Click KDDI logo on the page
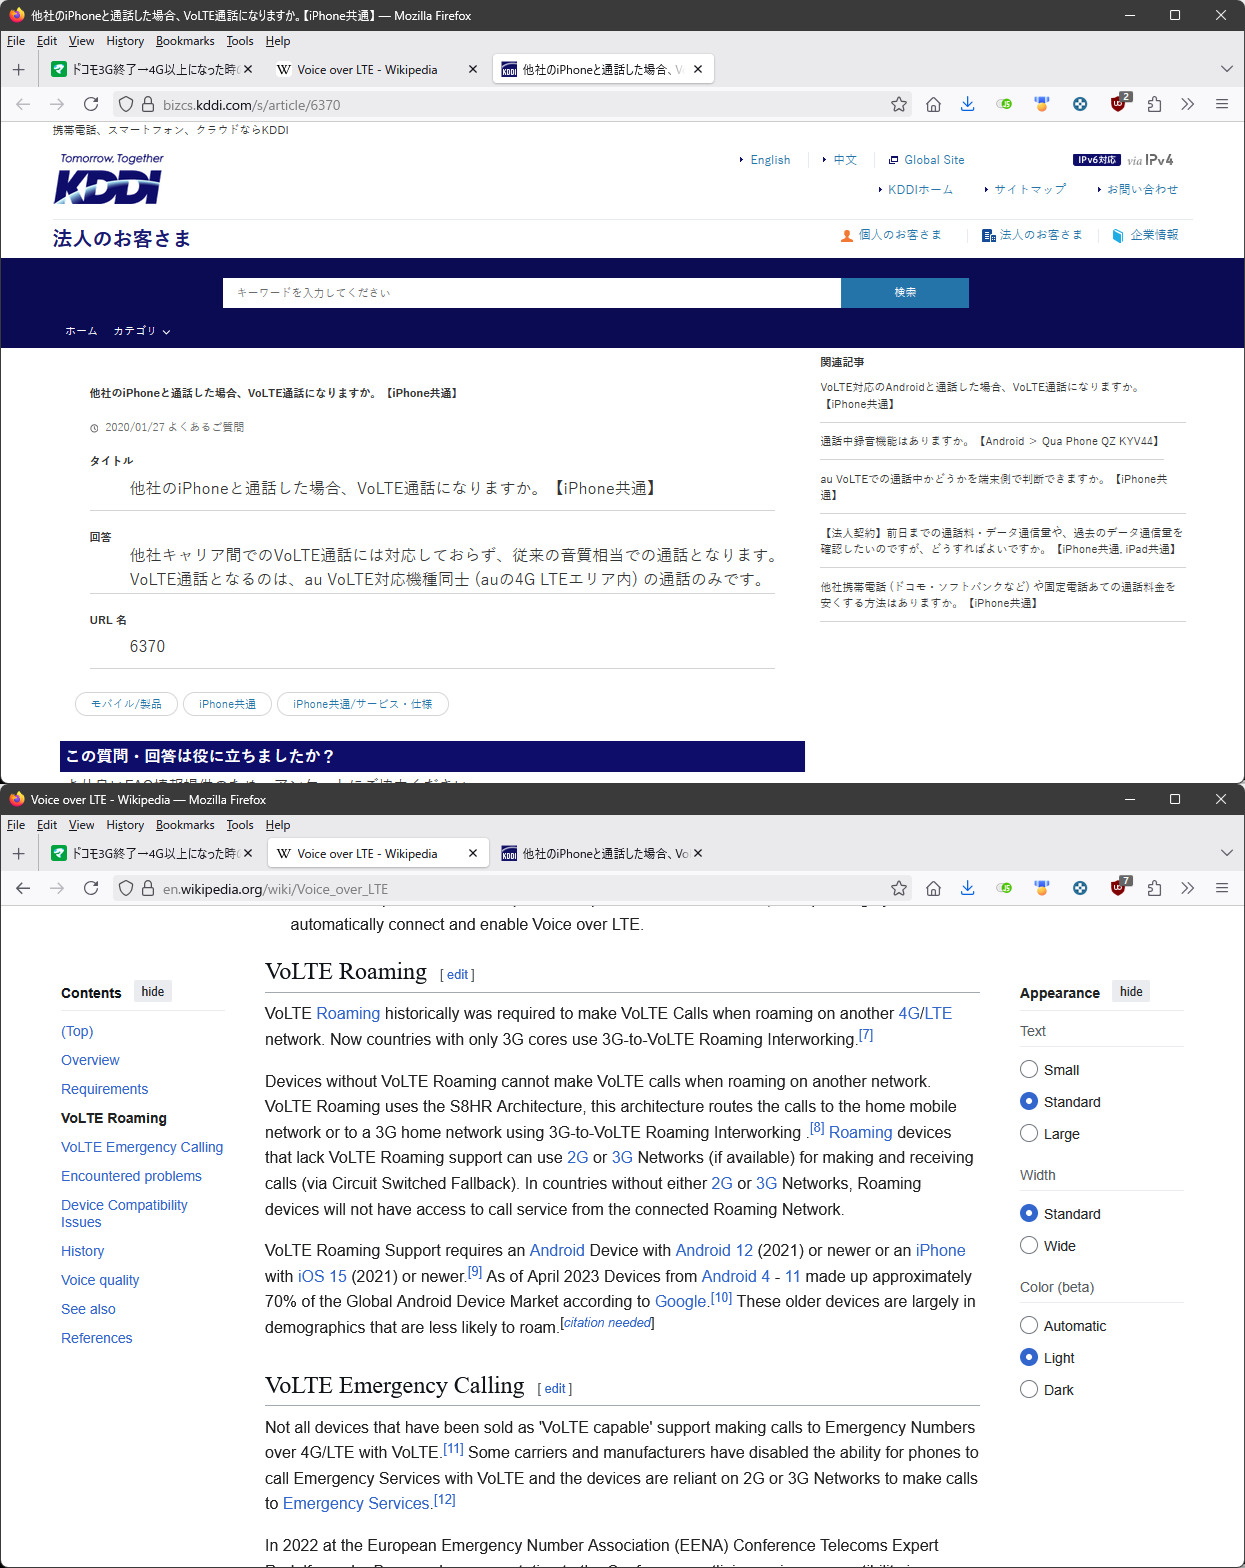This screenshot has height=1568, width=1245. tap(110, 180)
